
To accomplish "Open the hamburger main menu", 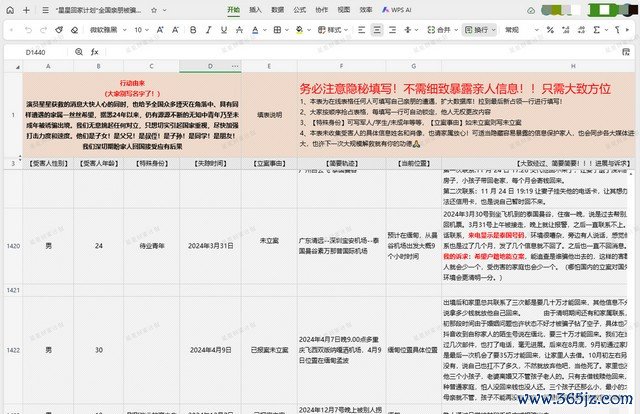I will click(x=46, y=10).
